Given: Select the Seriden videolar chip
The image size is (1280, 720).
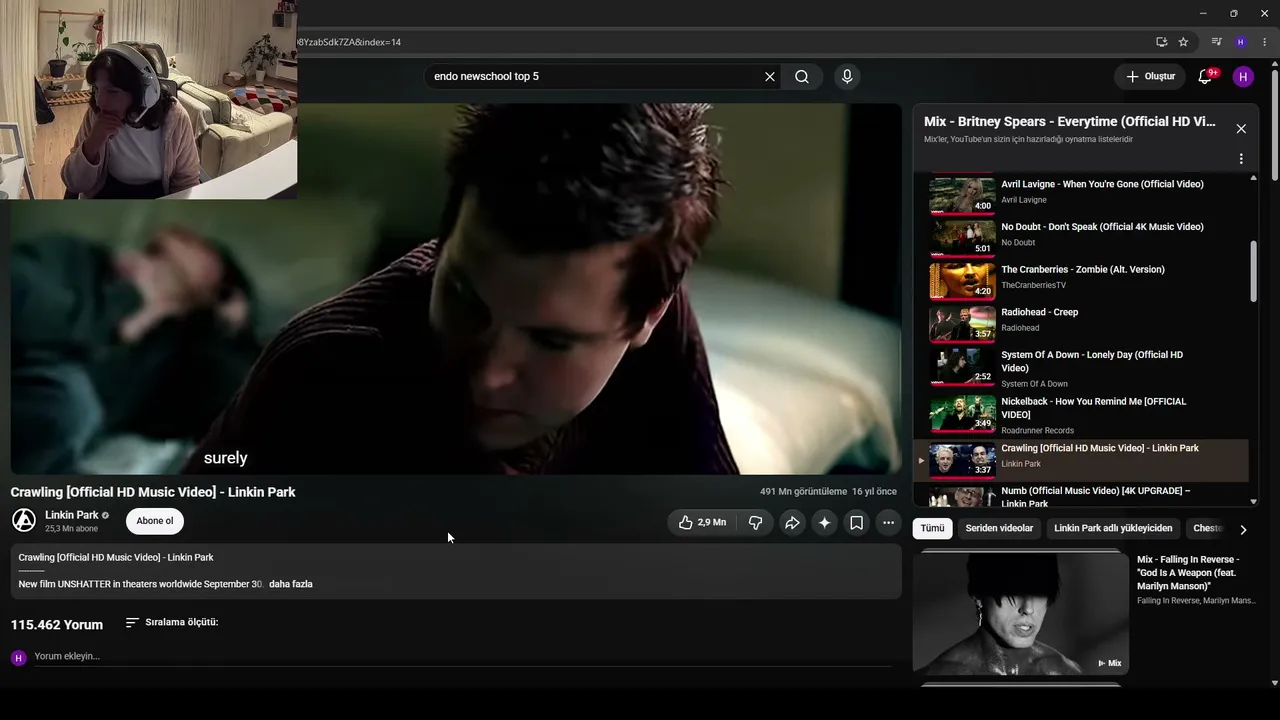Looking at the screenshot, I should (x=999, y=528).
